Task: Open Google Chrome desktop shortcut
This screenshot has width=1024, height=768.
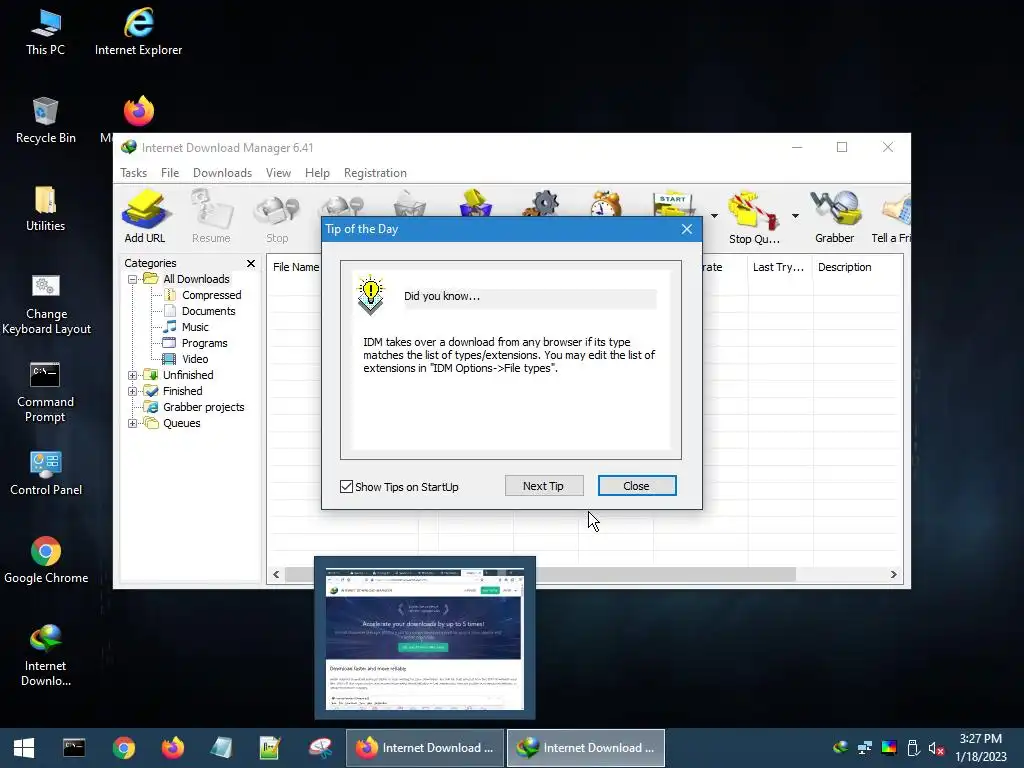Action: click(46, 561)
